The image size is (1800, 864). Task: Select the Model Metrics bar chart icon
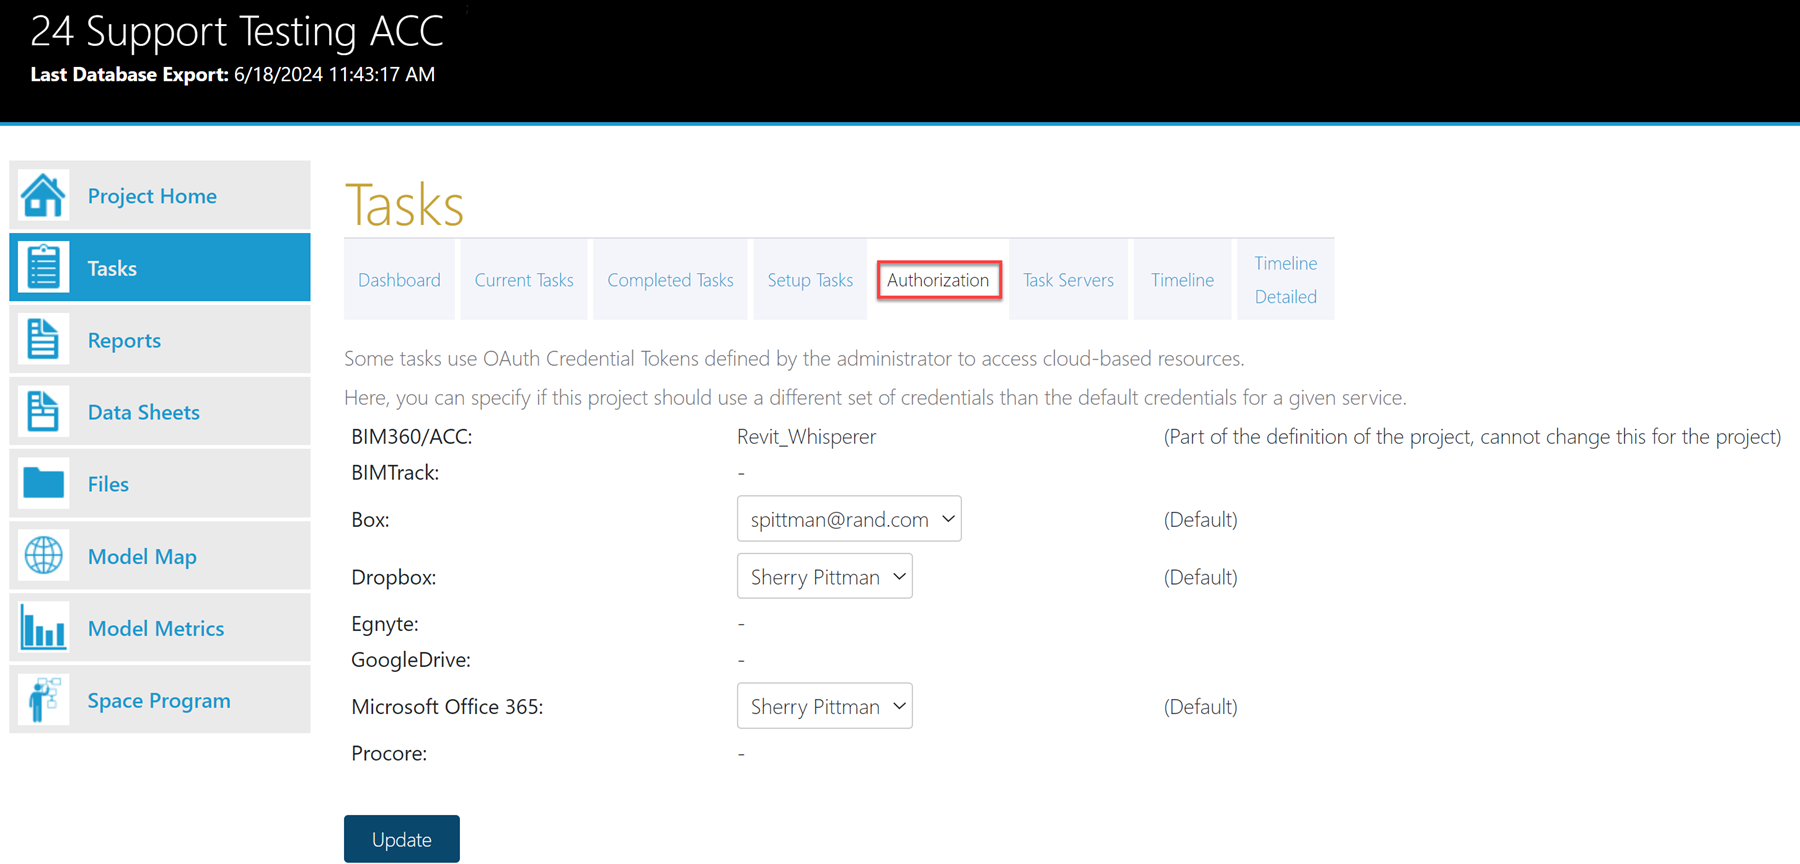click(43, 628)
